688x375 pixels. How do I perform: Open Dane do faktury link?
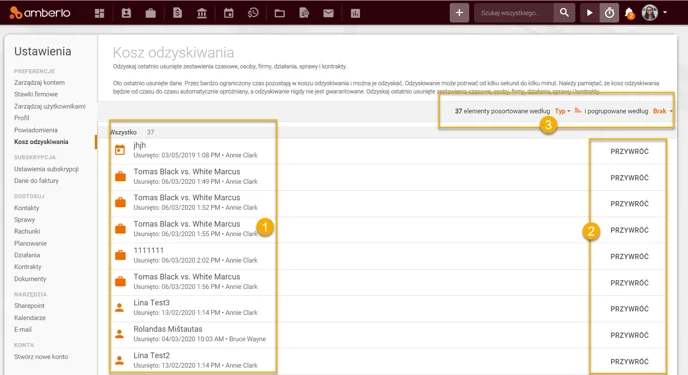pos(36,181)
